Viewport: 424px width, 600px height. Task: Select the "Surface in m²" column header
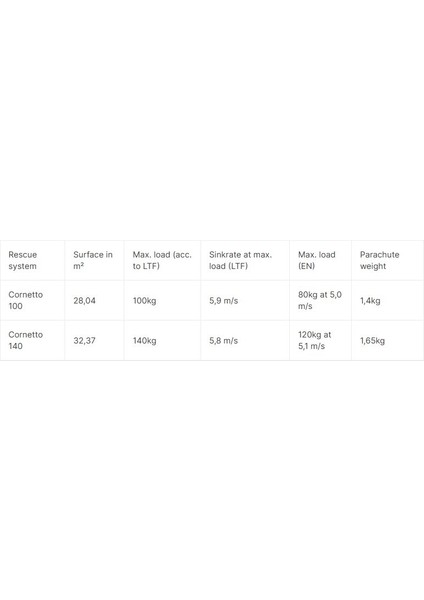point(95,260)
